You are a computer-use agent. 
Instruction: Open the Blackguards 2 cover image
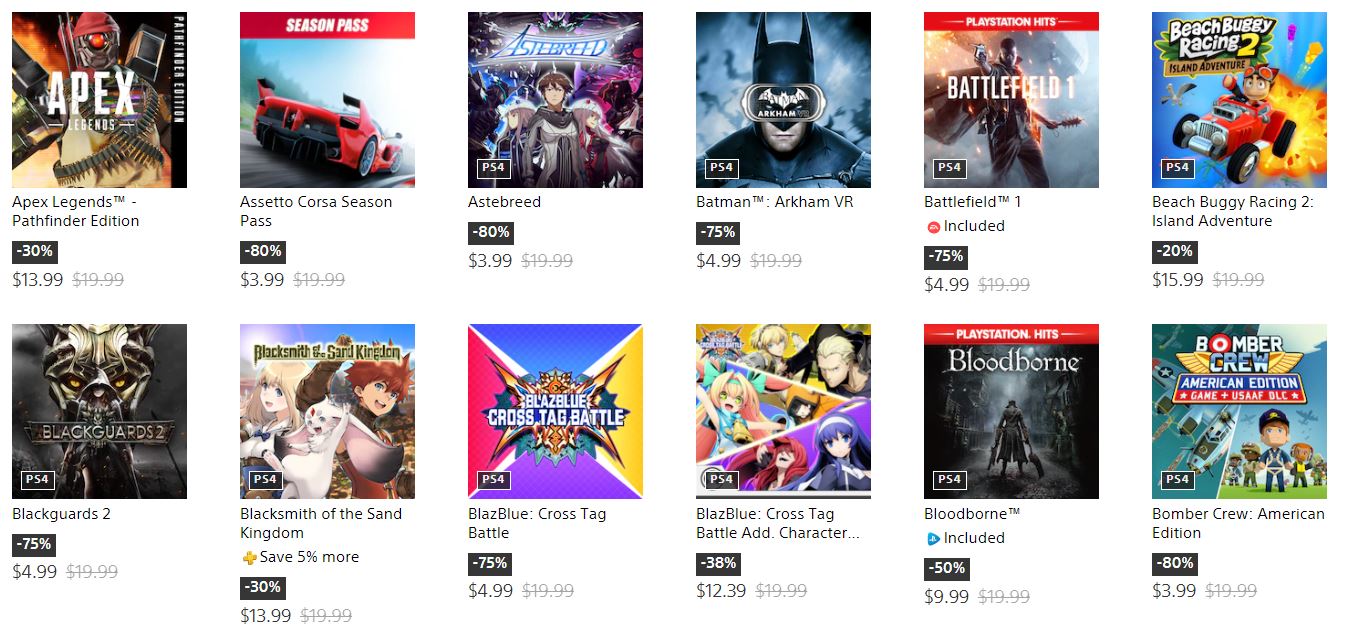point(99,411)
